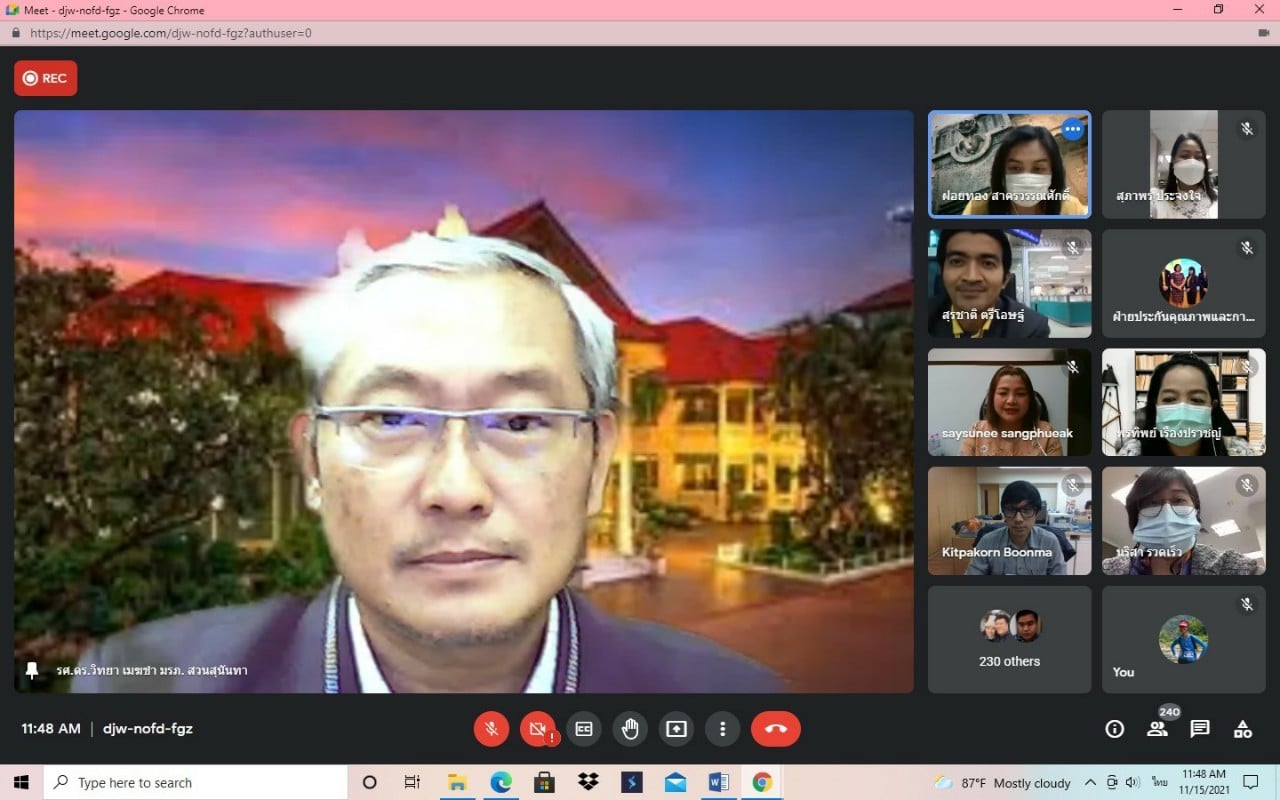Select the saysunee sangphueak video tile
1280x800 pixels.
pyautogui.click(x=1009, y=402)
